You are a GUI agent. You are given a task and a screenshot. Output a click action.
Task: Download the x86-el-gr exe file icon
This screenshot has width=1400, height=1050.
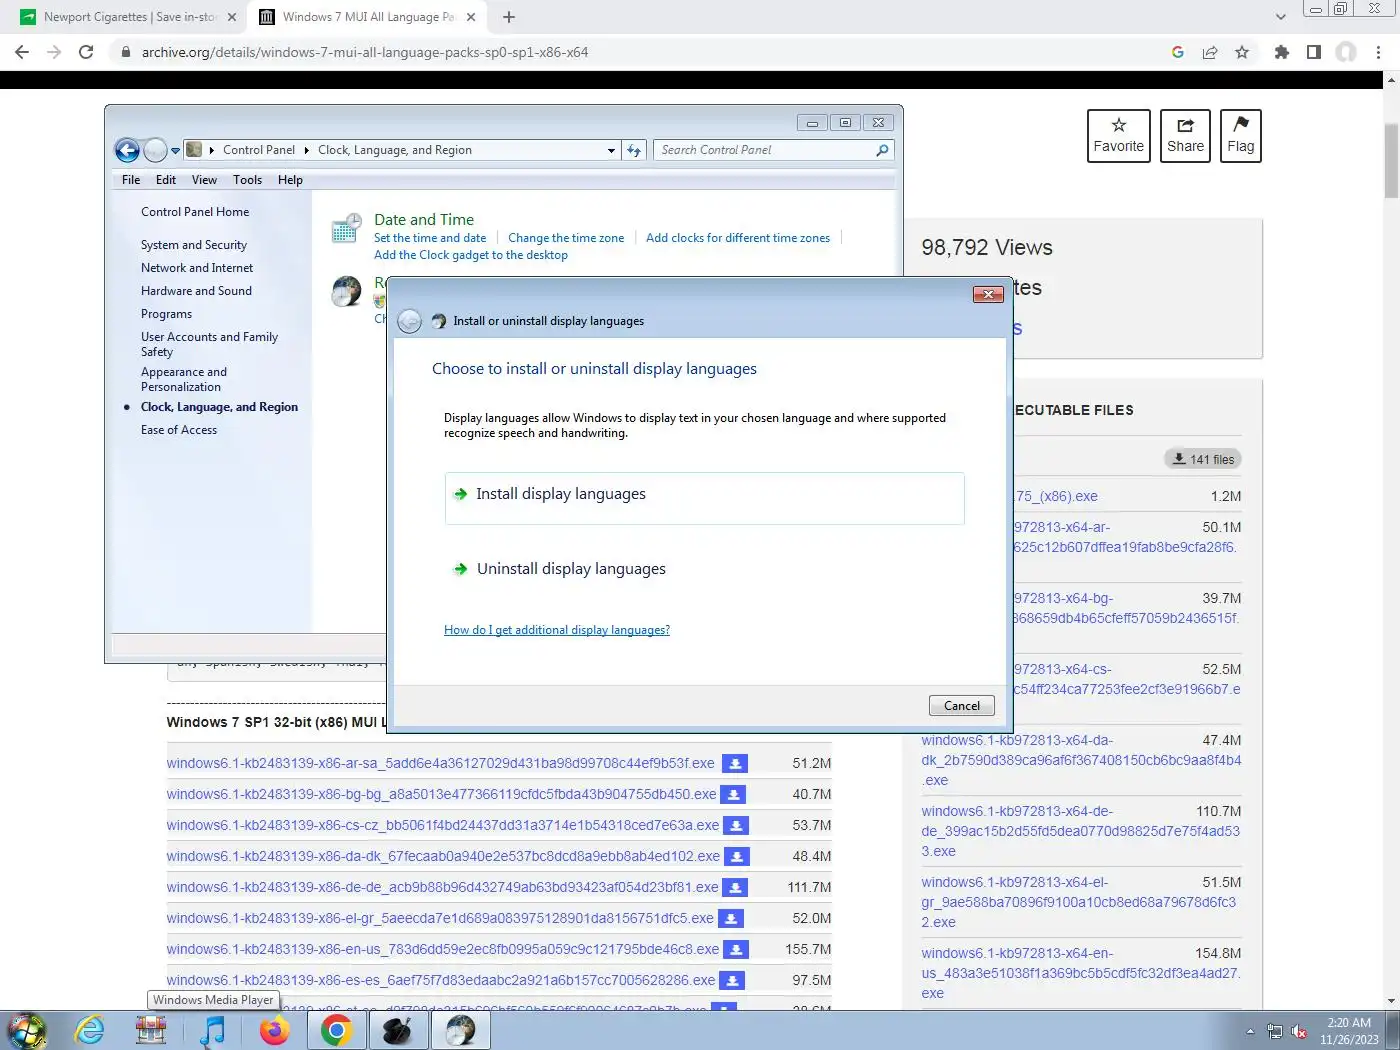point(731,919)
